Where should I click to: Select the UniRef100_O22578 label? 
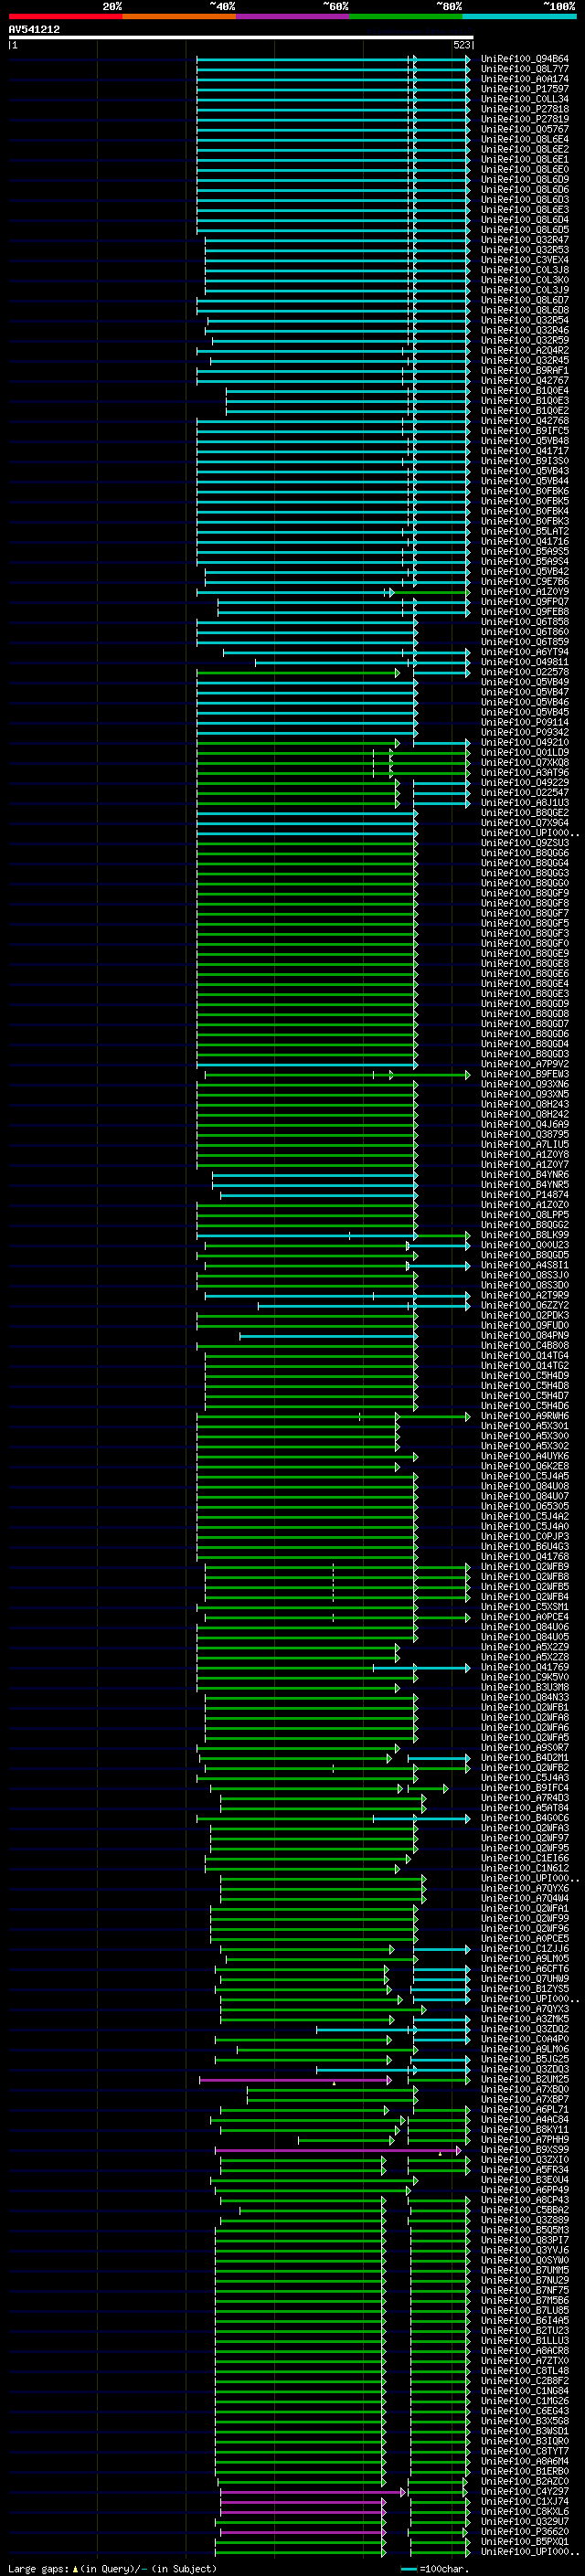tap(525, 672)
